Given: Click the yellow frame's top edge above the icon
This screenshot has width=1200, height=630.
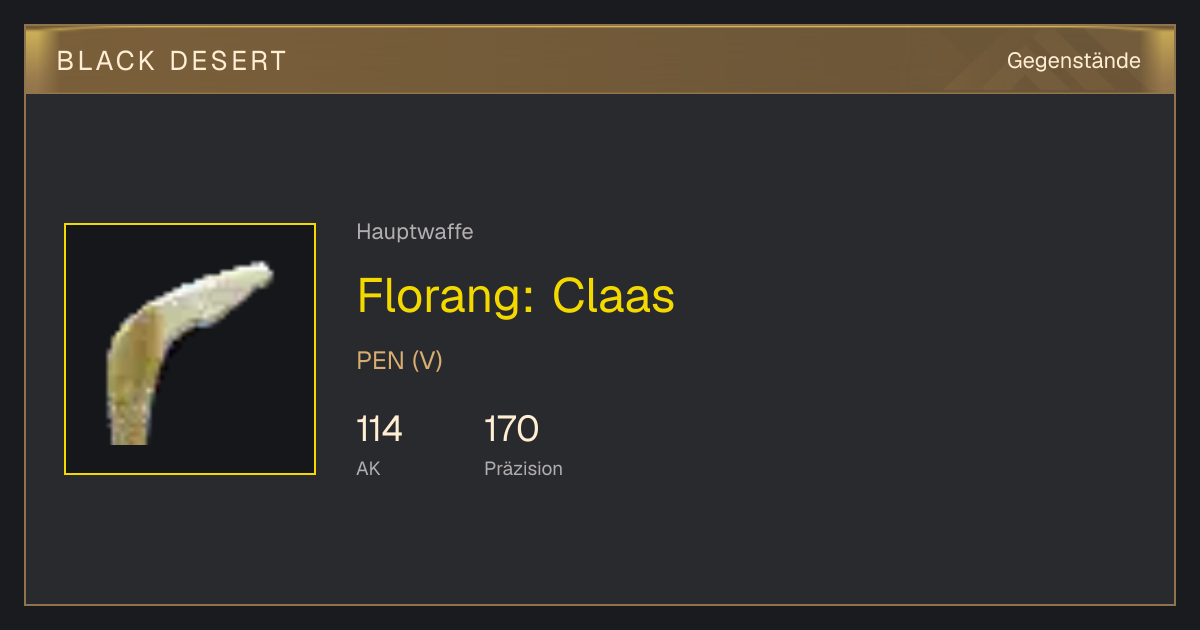Looking at the screenshot, I should point(190,224).
